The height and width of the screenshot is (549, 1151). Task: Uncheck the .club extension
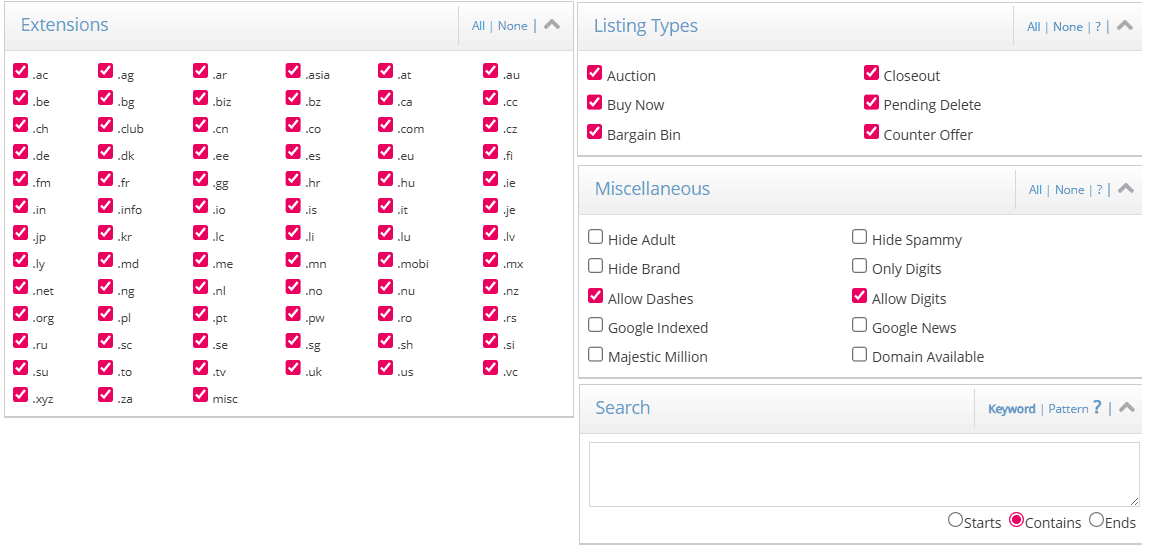105,125
